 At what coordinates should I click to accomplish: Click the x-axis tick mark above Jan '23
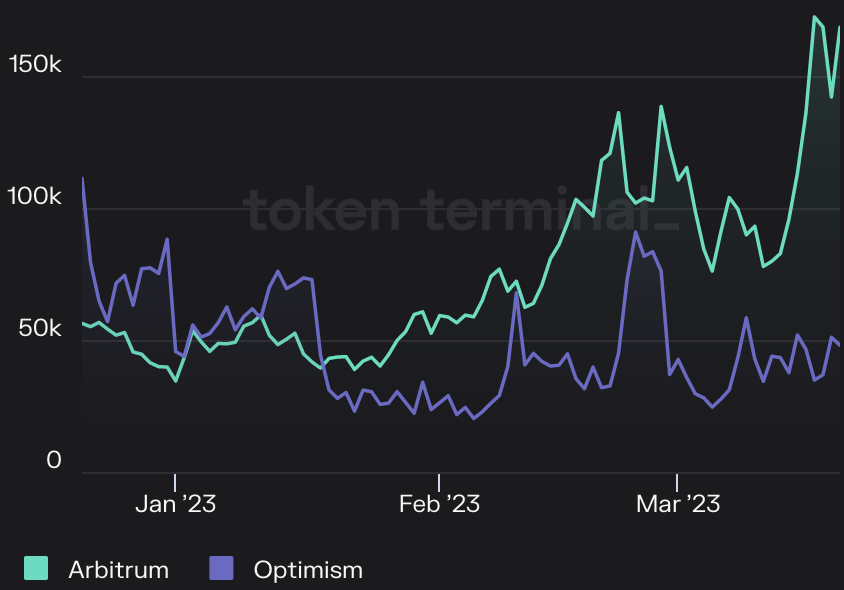click(175, 480)
